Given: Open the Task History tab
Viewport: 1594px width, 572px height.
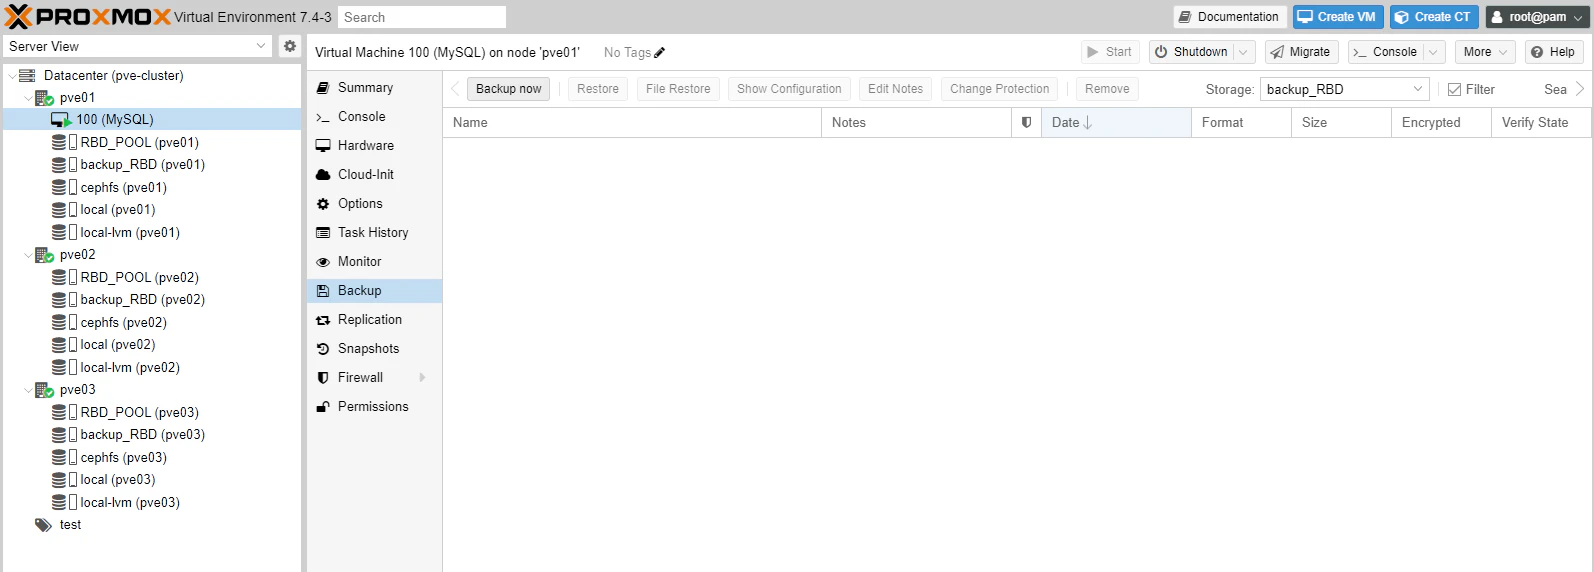Looking at the screenshot, I should [375, 232].
